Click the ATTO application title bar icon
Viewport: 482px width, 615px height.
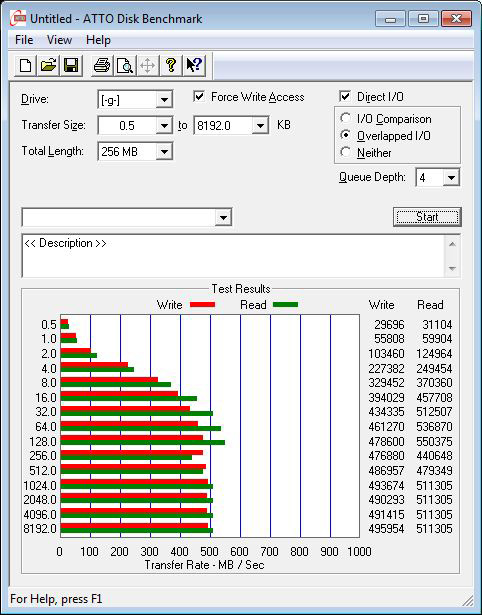tap(18, 18)
